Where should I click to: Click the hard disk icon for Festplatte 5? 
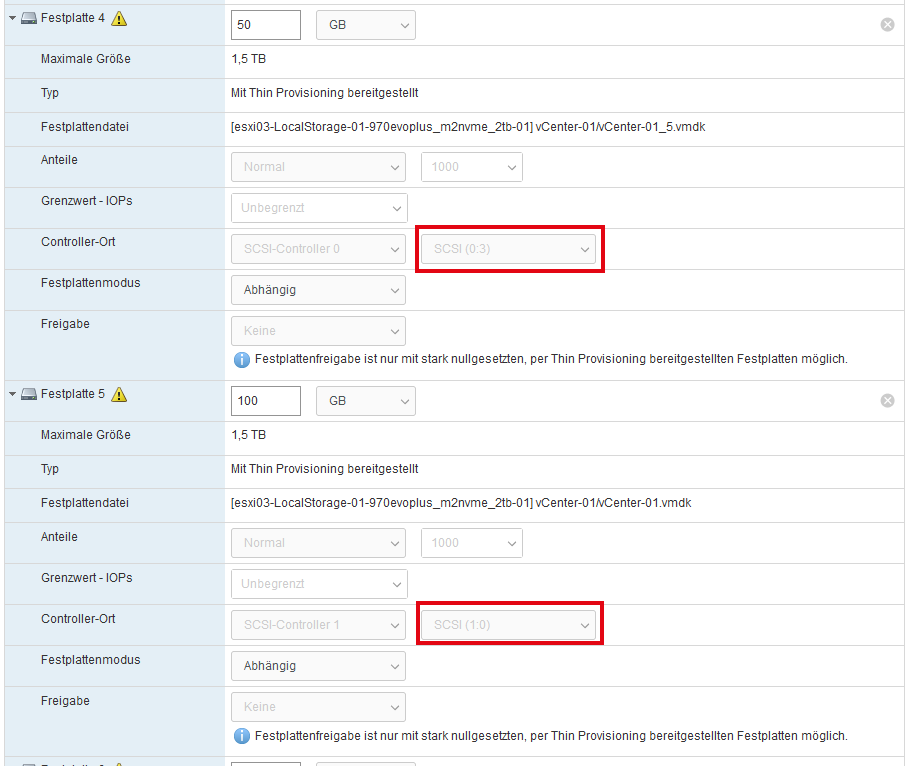pos(29,395)
